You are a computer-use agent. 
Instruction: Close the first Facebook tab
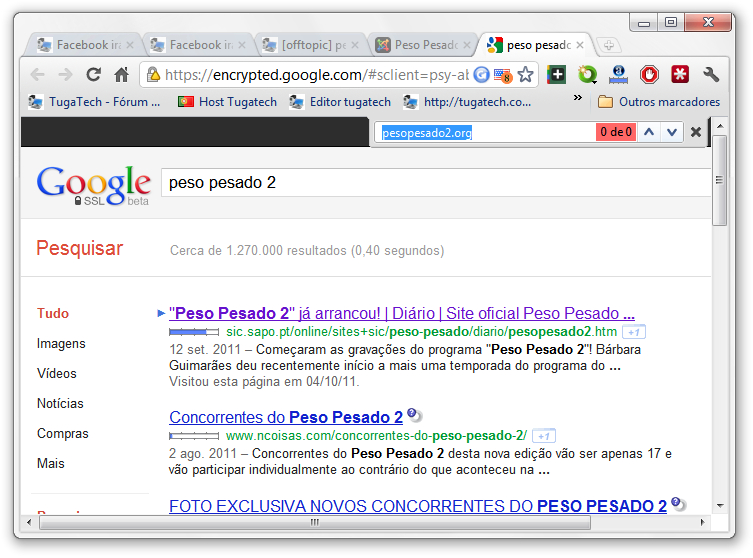pyautogui.click(x=130, y=45)
